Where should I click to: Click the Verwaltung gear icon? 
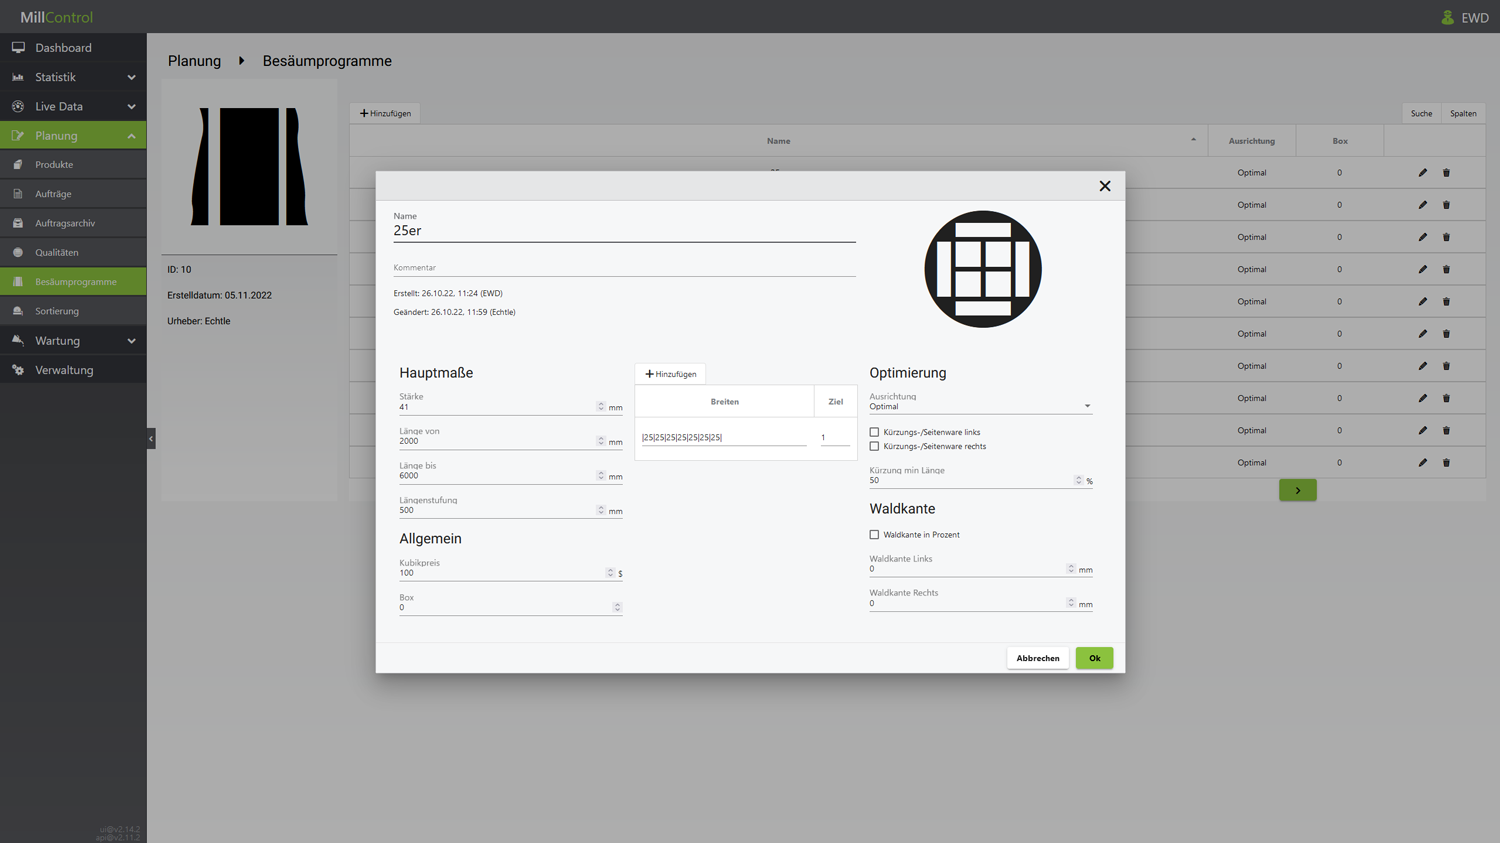click(18, 370)
